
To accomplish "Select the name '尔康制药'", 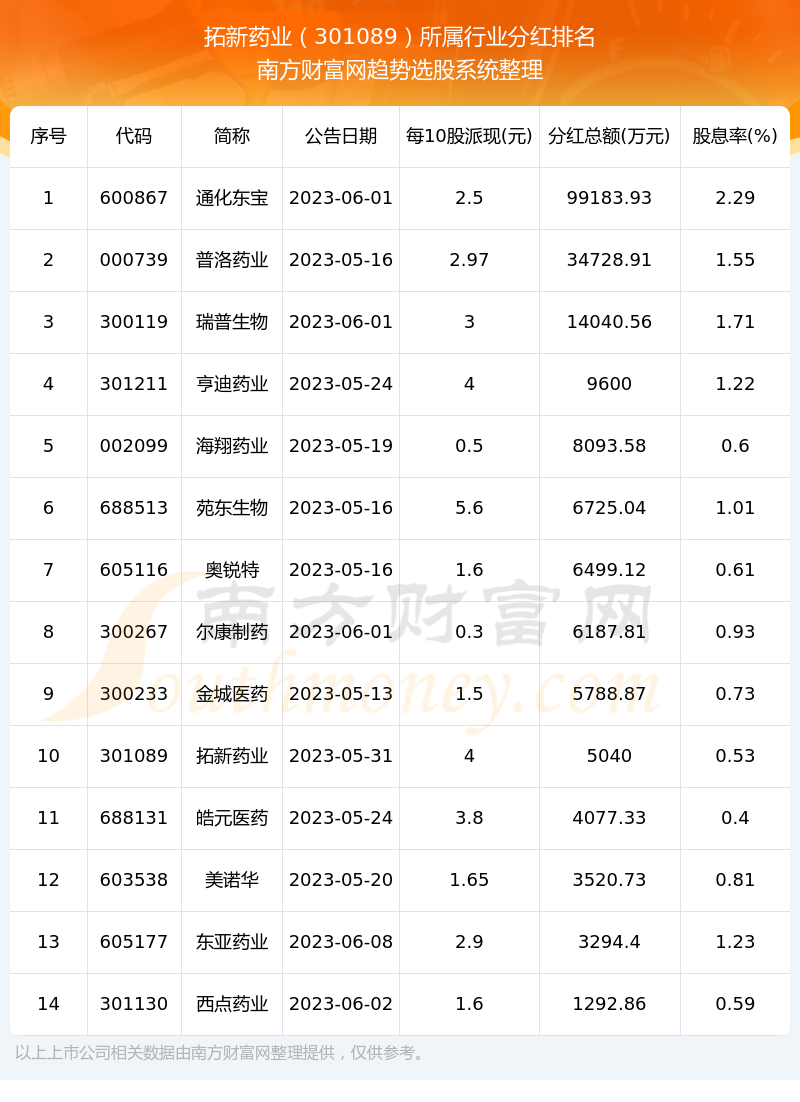I will click(232, 632).
